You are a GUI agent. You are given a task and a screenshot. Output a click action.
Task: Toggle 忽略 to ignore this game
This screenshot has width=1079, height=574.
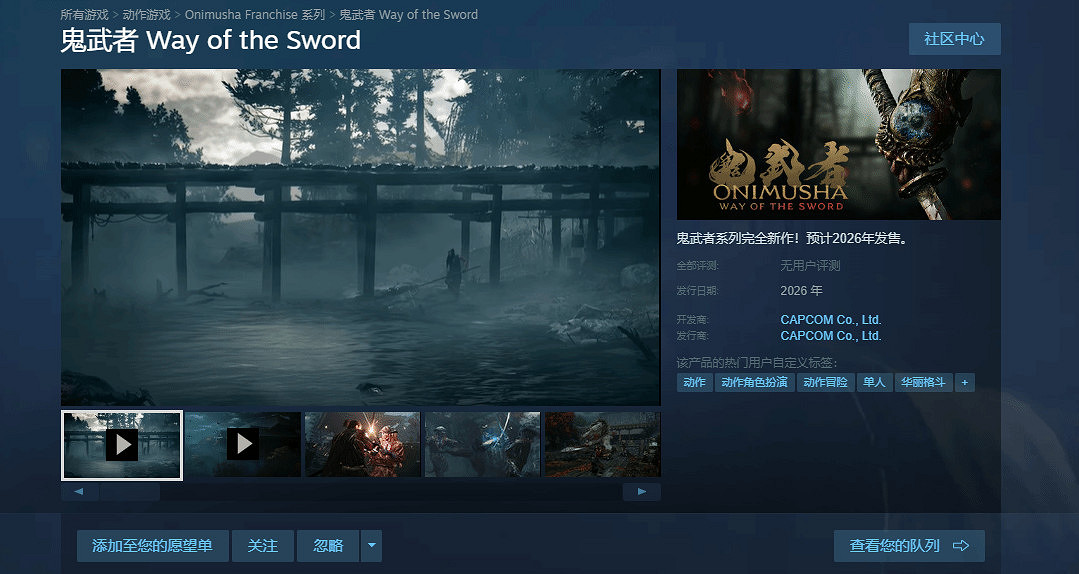click(328, 546)
